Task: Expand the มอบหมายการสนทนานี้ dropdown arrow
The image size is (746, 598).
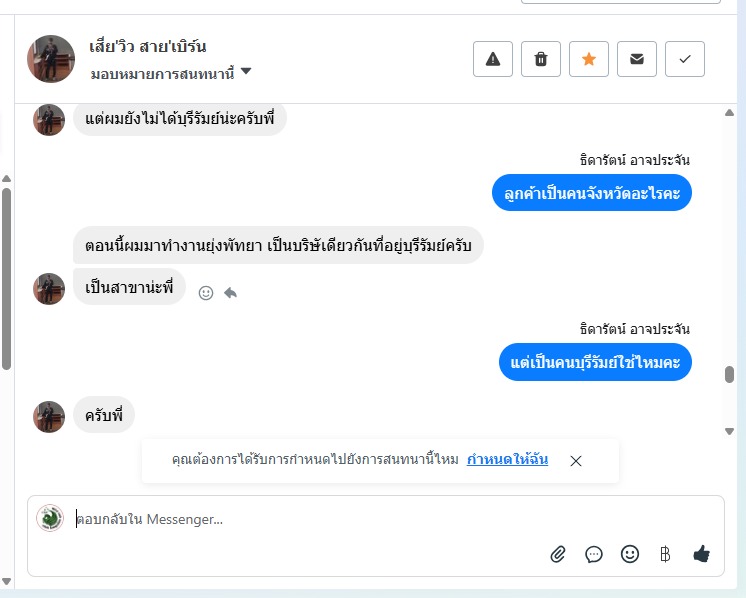Action: [x=246, y=71]
